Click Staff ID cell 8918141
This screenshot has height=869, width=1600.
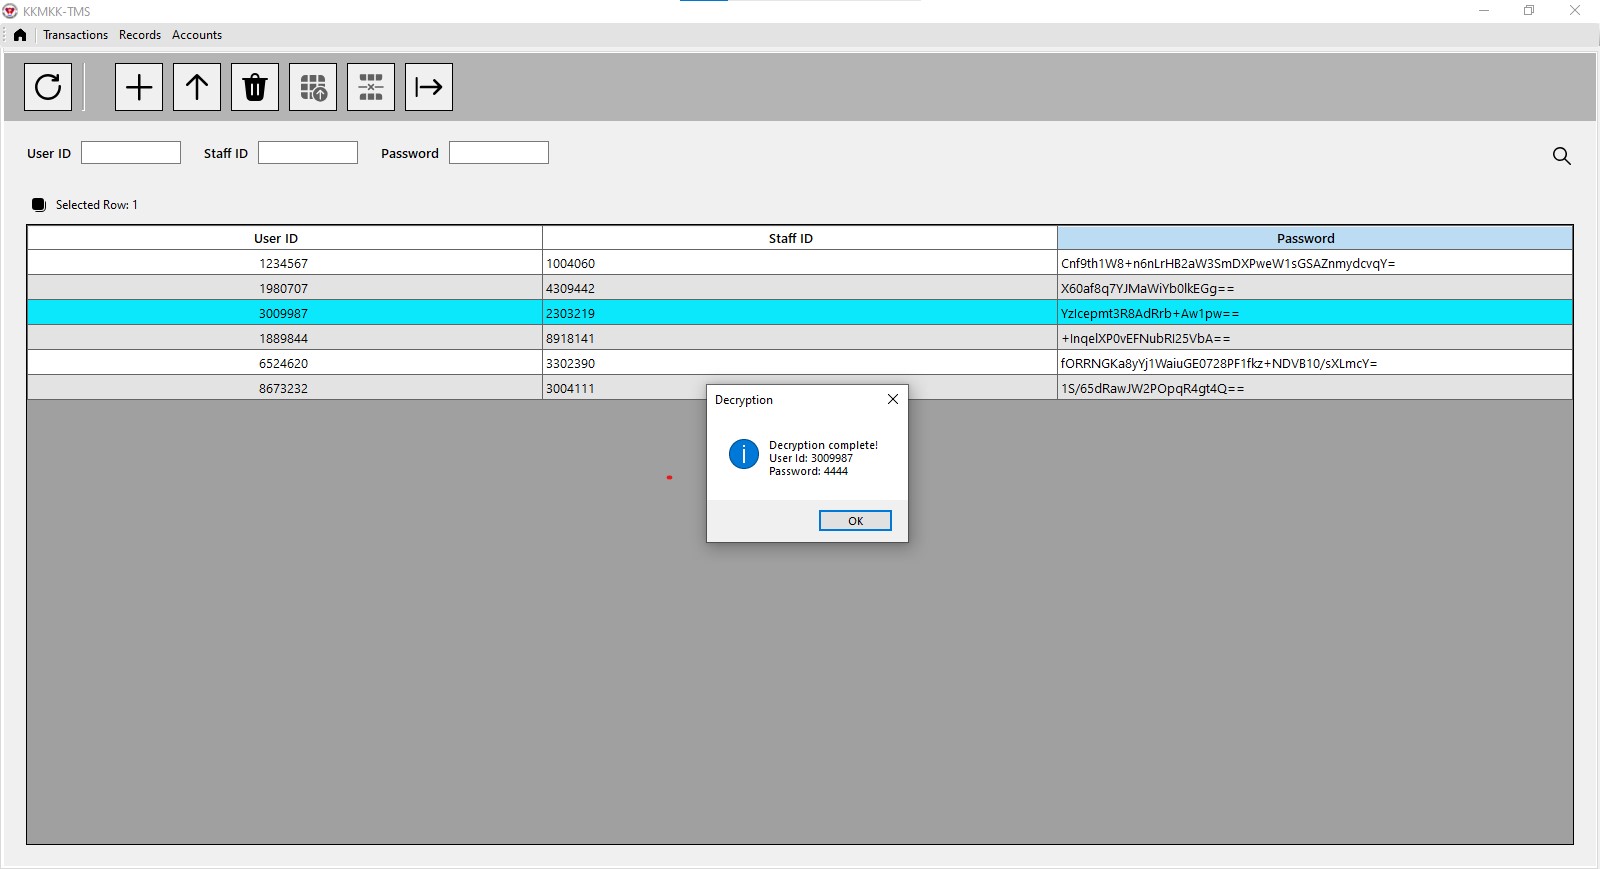[800, 338]
